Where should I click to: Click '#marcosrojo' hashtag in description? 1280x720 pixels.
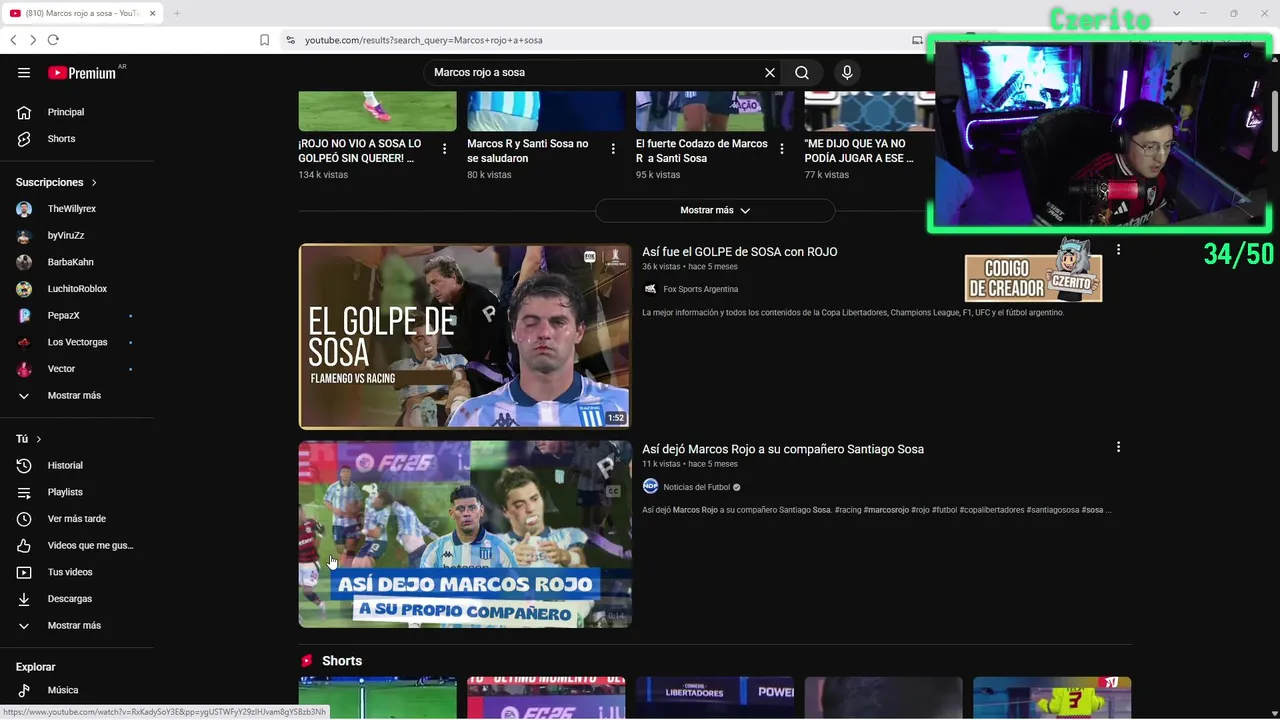[x=886, y=510]
